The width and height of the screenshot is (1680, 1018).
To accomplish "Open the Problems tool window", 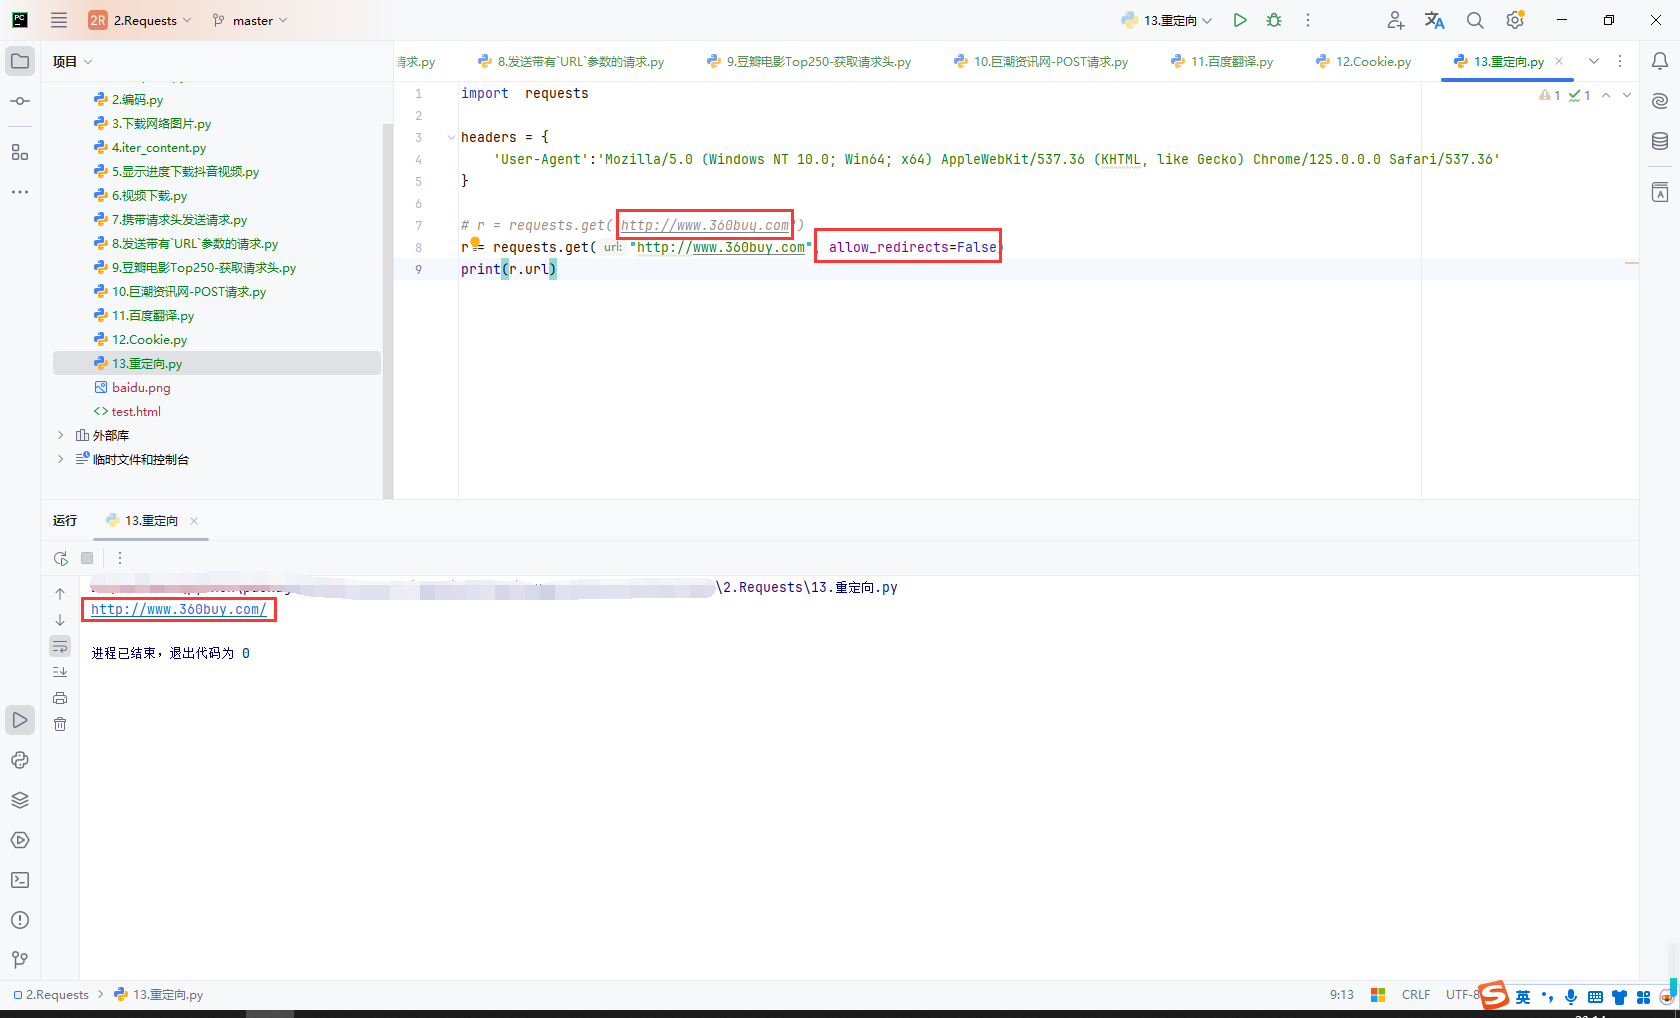I will [x=20, y=920].
